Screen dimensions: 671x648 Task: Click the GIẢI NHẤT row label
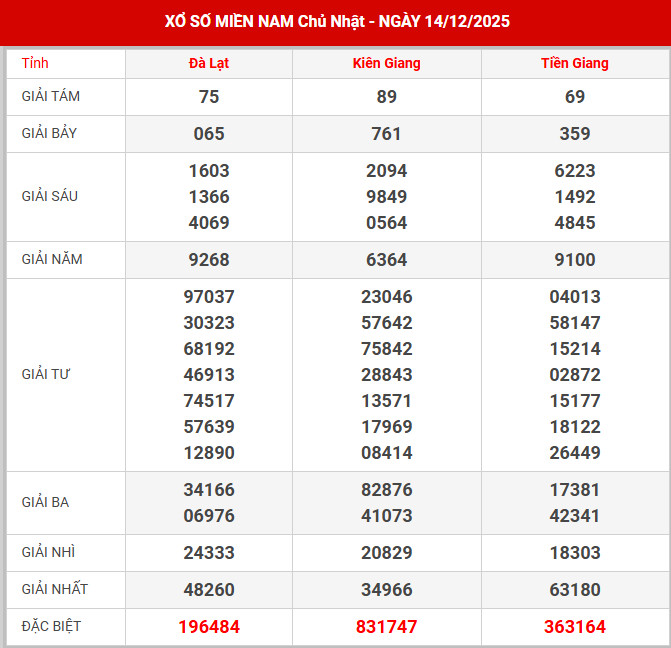54,589
